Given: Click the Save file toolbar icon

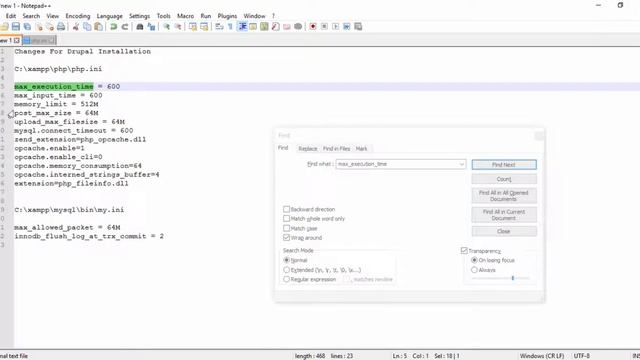Looking at the screenshot, I should click(x=16, y=27).
